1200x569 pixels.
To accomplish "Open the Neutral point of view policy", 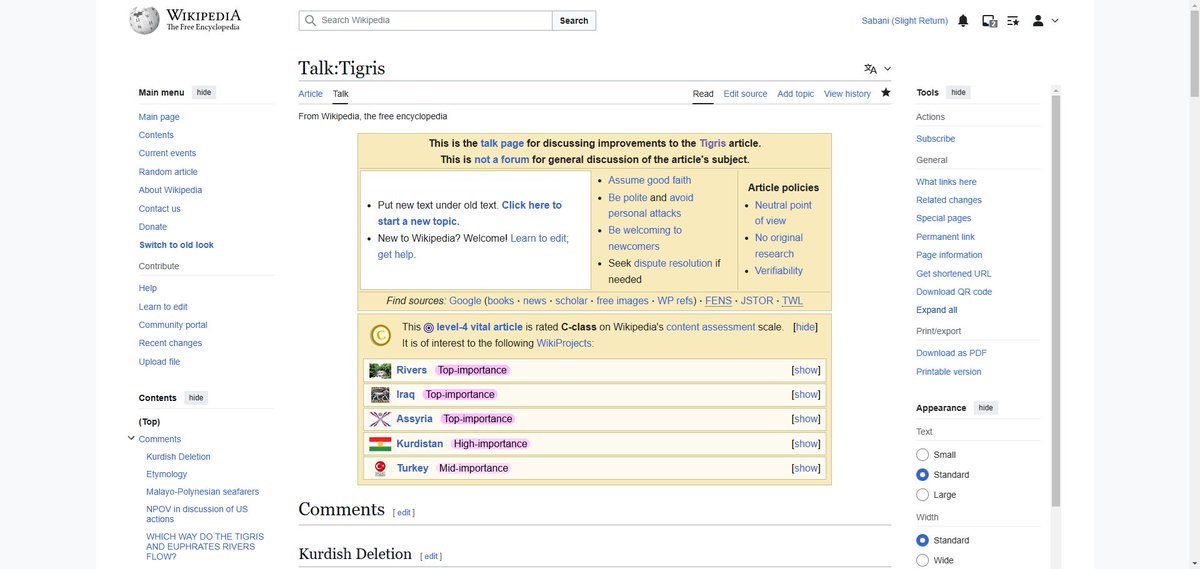I will pyautogui.click(x=783, y=213).
